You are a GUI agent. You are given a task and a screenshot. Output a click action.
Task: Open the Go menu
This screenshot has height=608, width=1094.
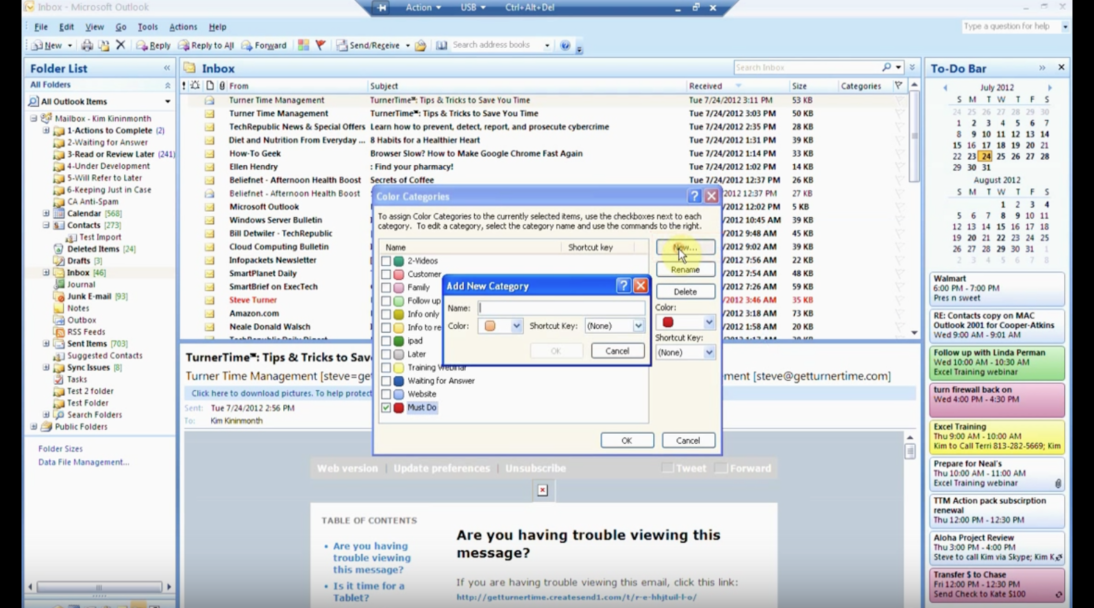tap(121, 27)
